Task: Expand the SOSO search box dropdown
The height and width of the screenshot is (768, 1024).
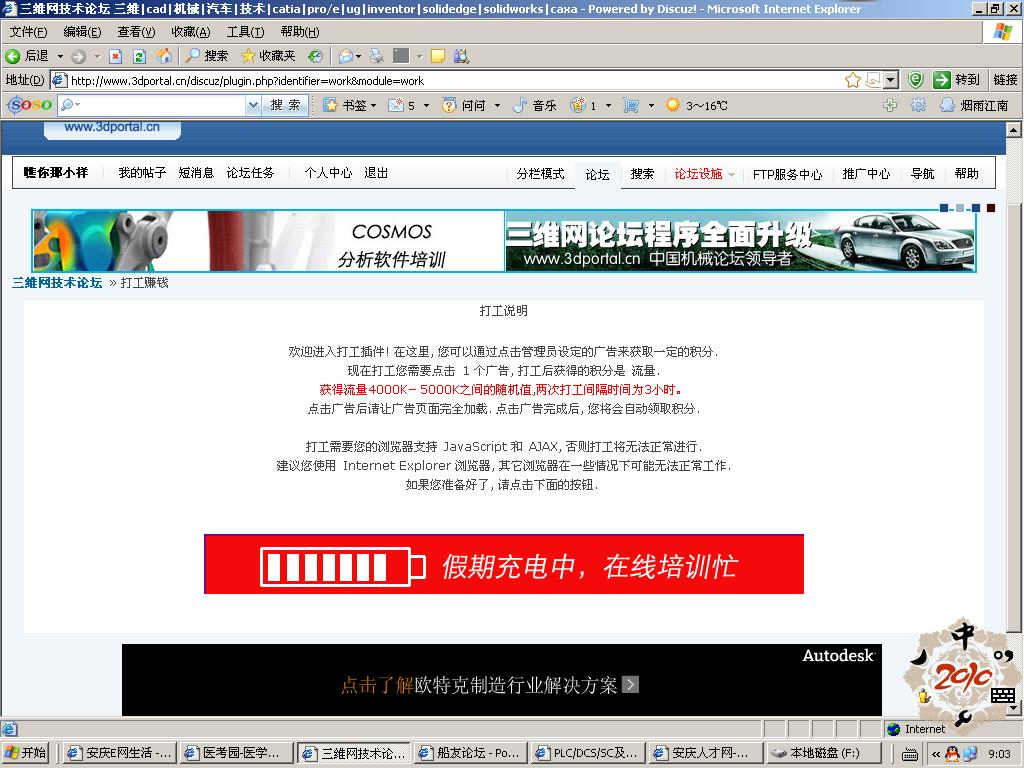Action: coord(253,105)
